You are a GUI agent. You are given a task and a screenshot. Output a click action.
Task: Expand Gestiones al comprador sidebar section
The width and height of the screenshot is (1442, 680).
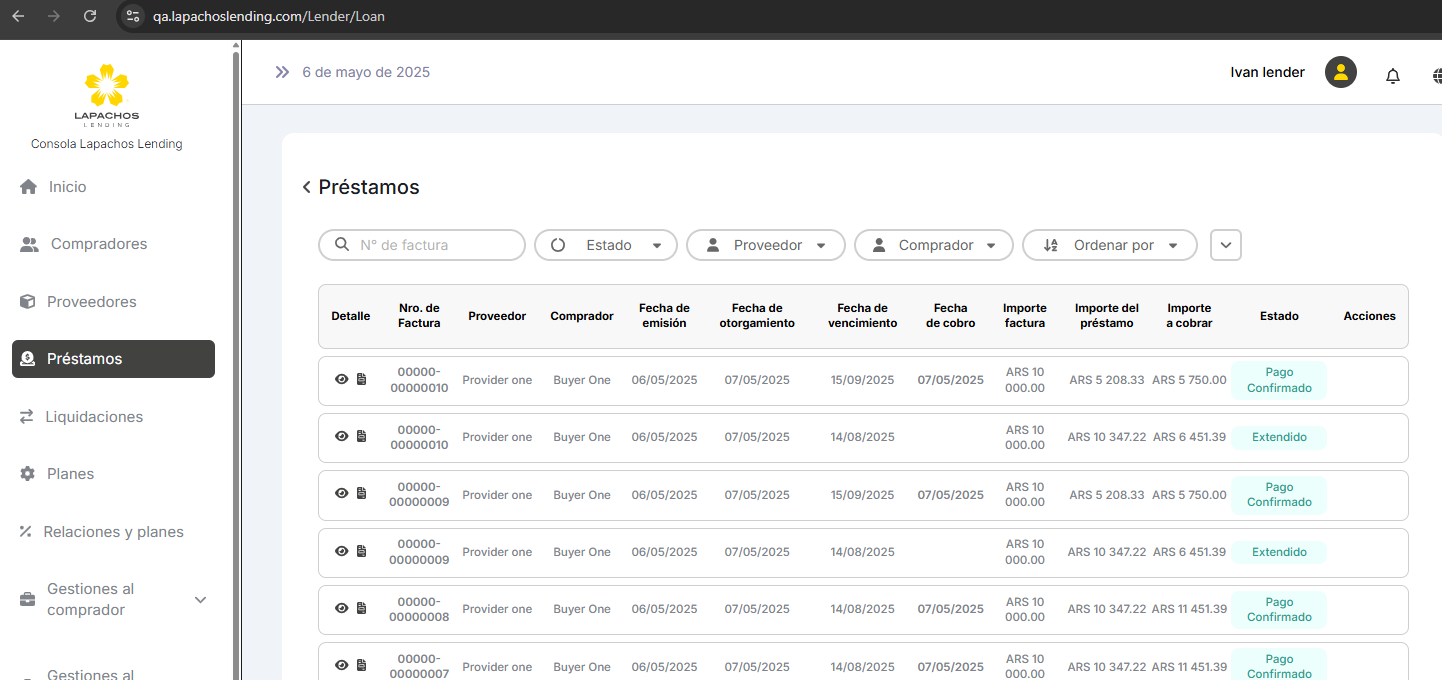point(200,600)
